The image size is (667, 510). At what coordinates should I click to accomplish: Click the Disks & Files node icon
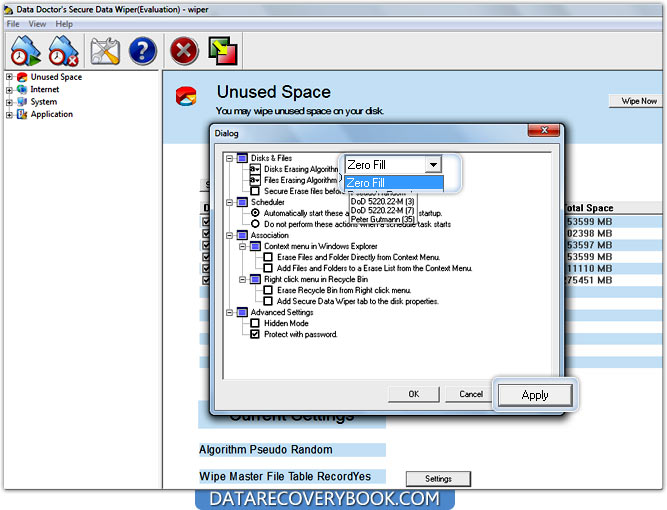pyautogui.click(x=242, y=158)
